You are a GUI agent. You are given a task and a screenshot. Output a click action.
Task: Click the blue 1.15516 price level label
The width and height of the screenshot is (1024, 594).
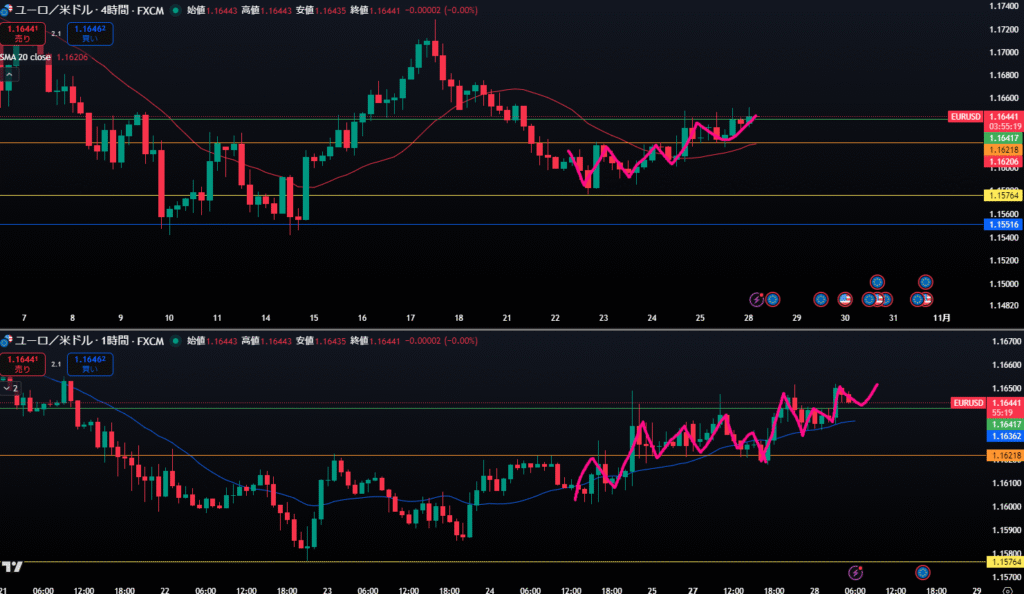[1002, 225]
